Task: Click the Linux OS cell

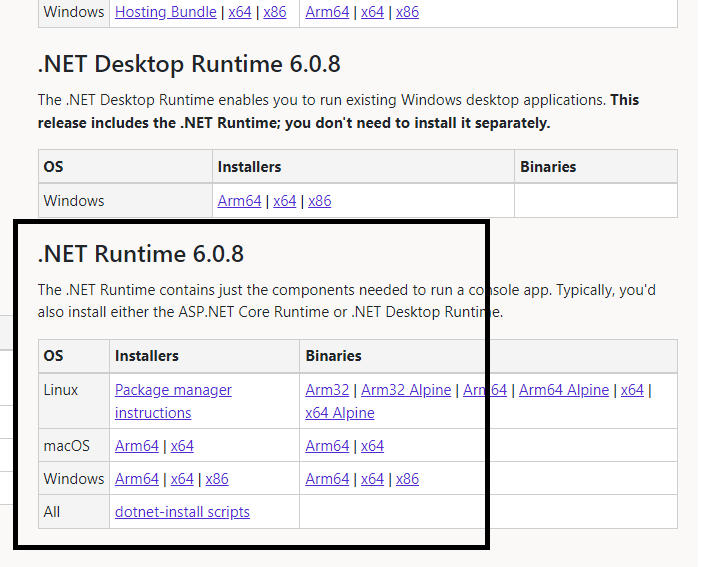Action: [74, 401]
